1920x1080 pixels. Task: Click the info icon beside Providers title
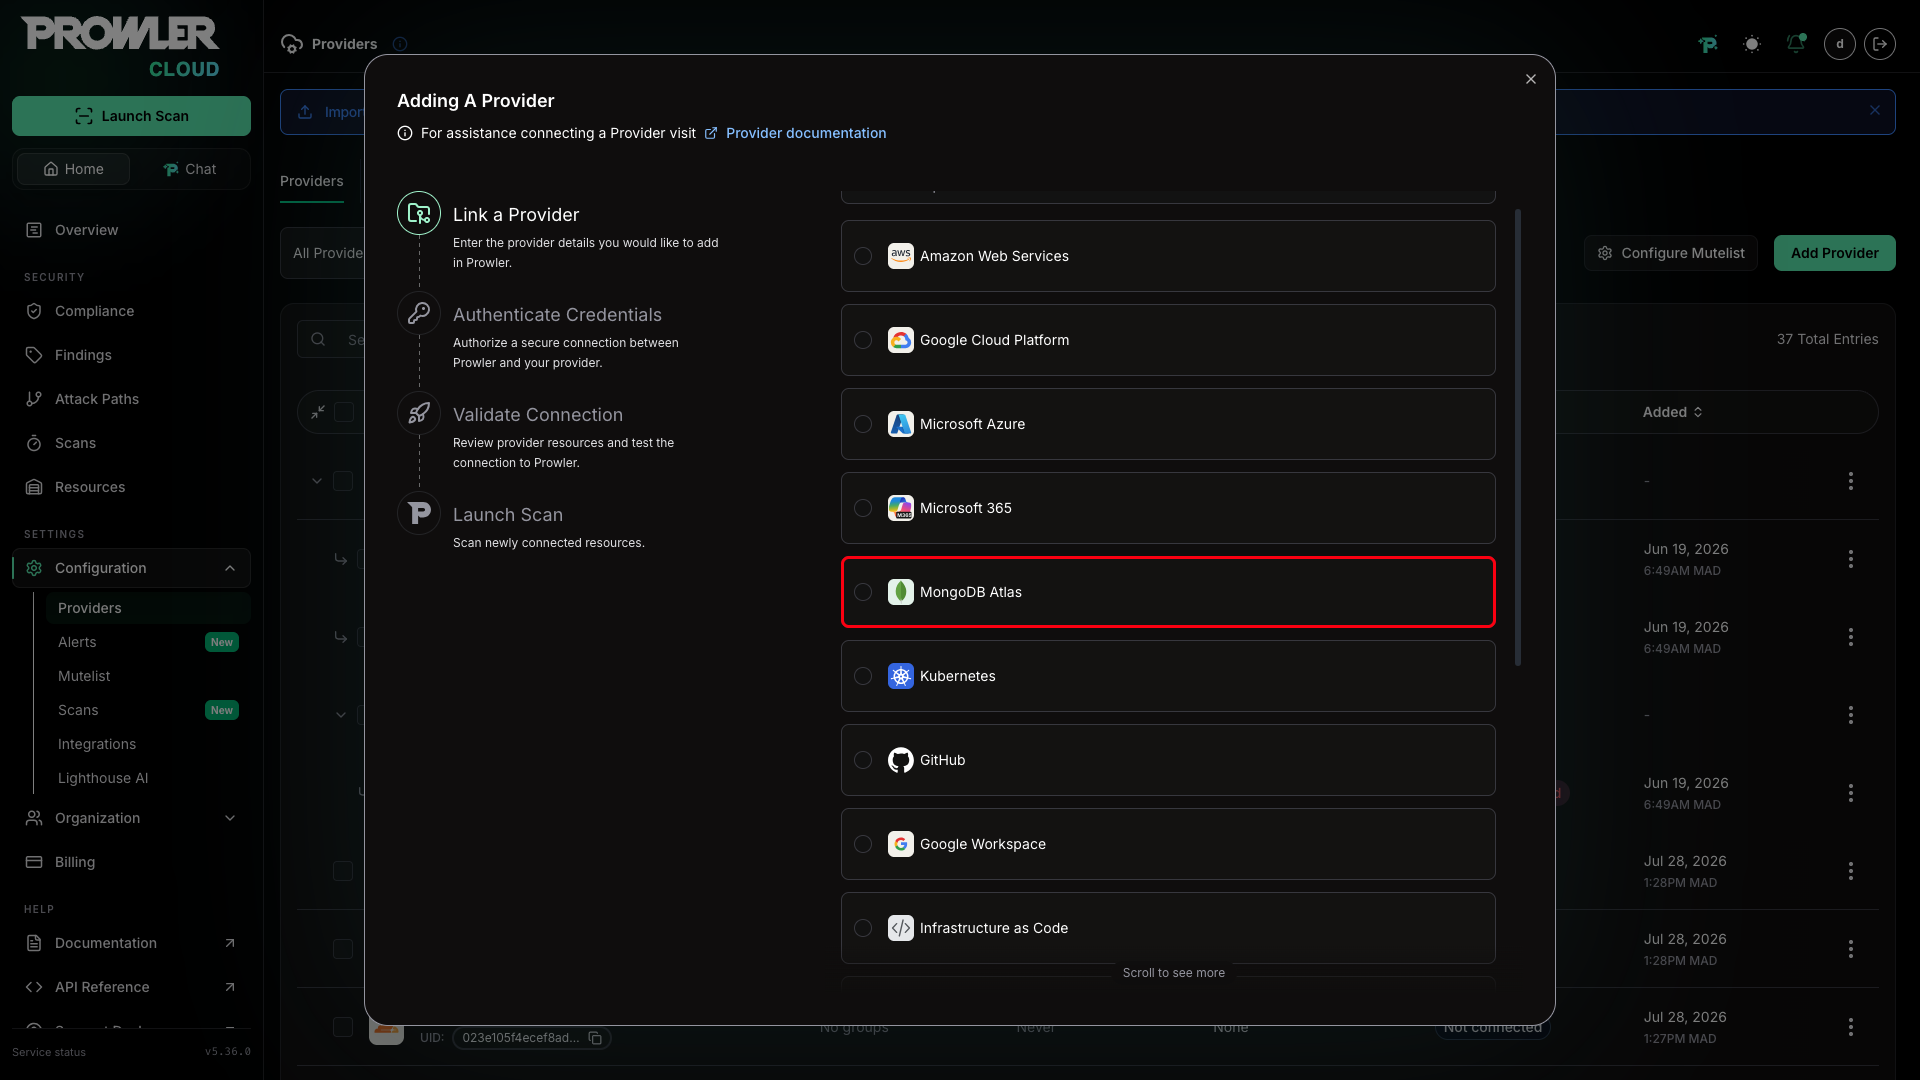point(400,44)
